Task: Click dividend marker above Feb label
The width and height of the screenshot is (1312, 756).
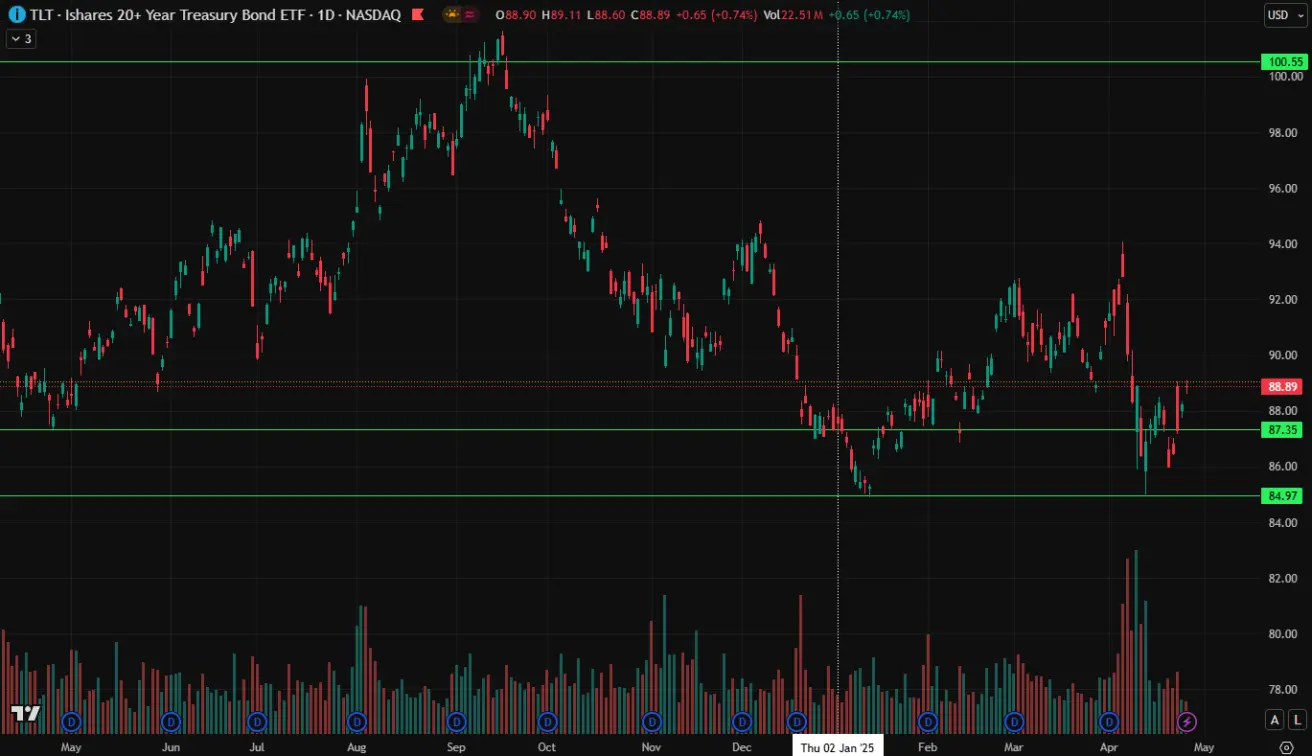Action: [927, 721]
